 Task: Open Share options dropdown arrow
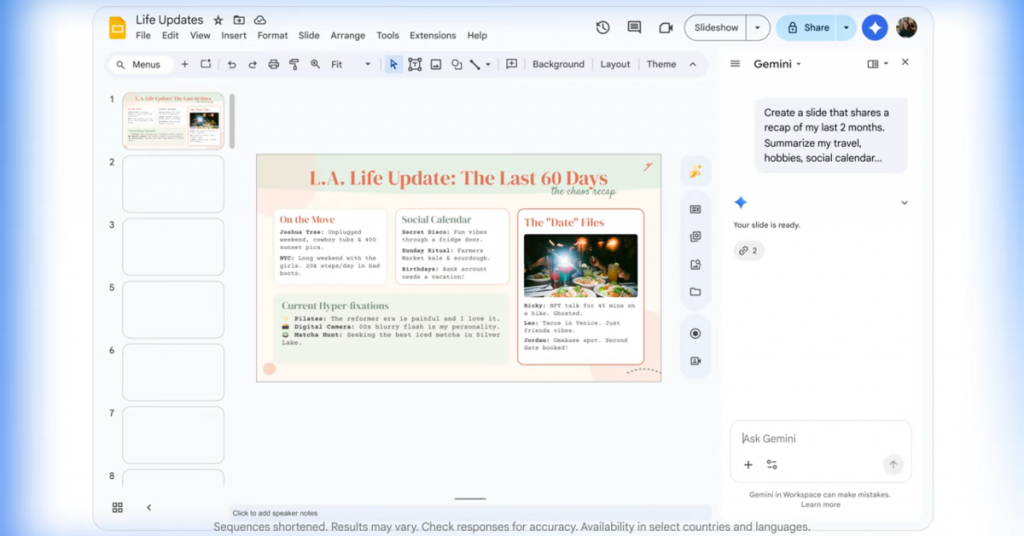click(x=846, y=27)
